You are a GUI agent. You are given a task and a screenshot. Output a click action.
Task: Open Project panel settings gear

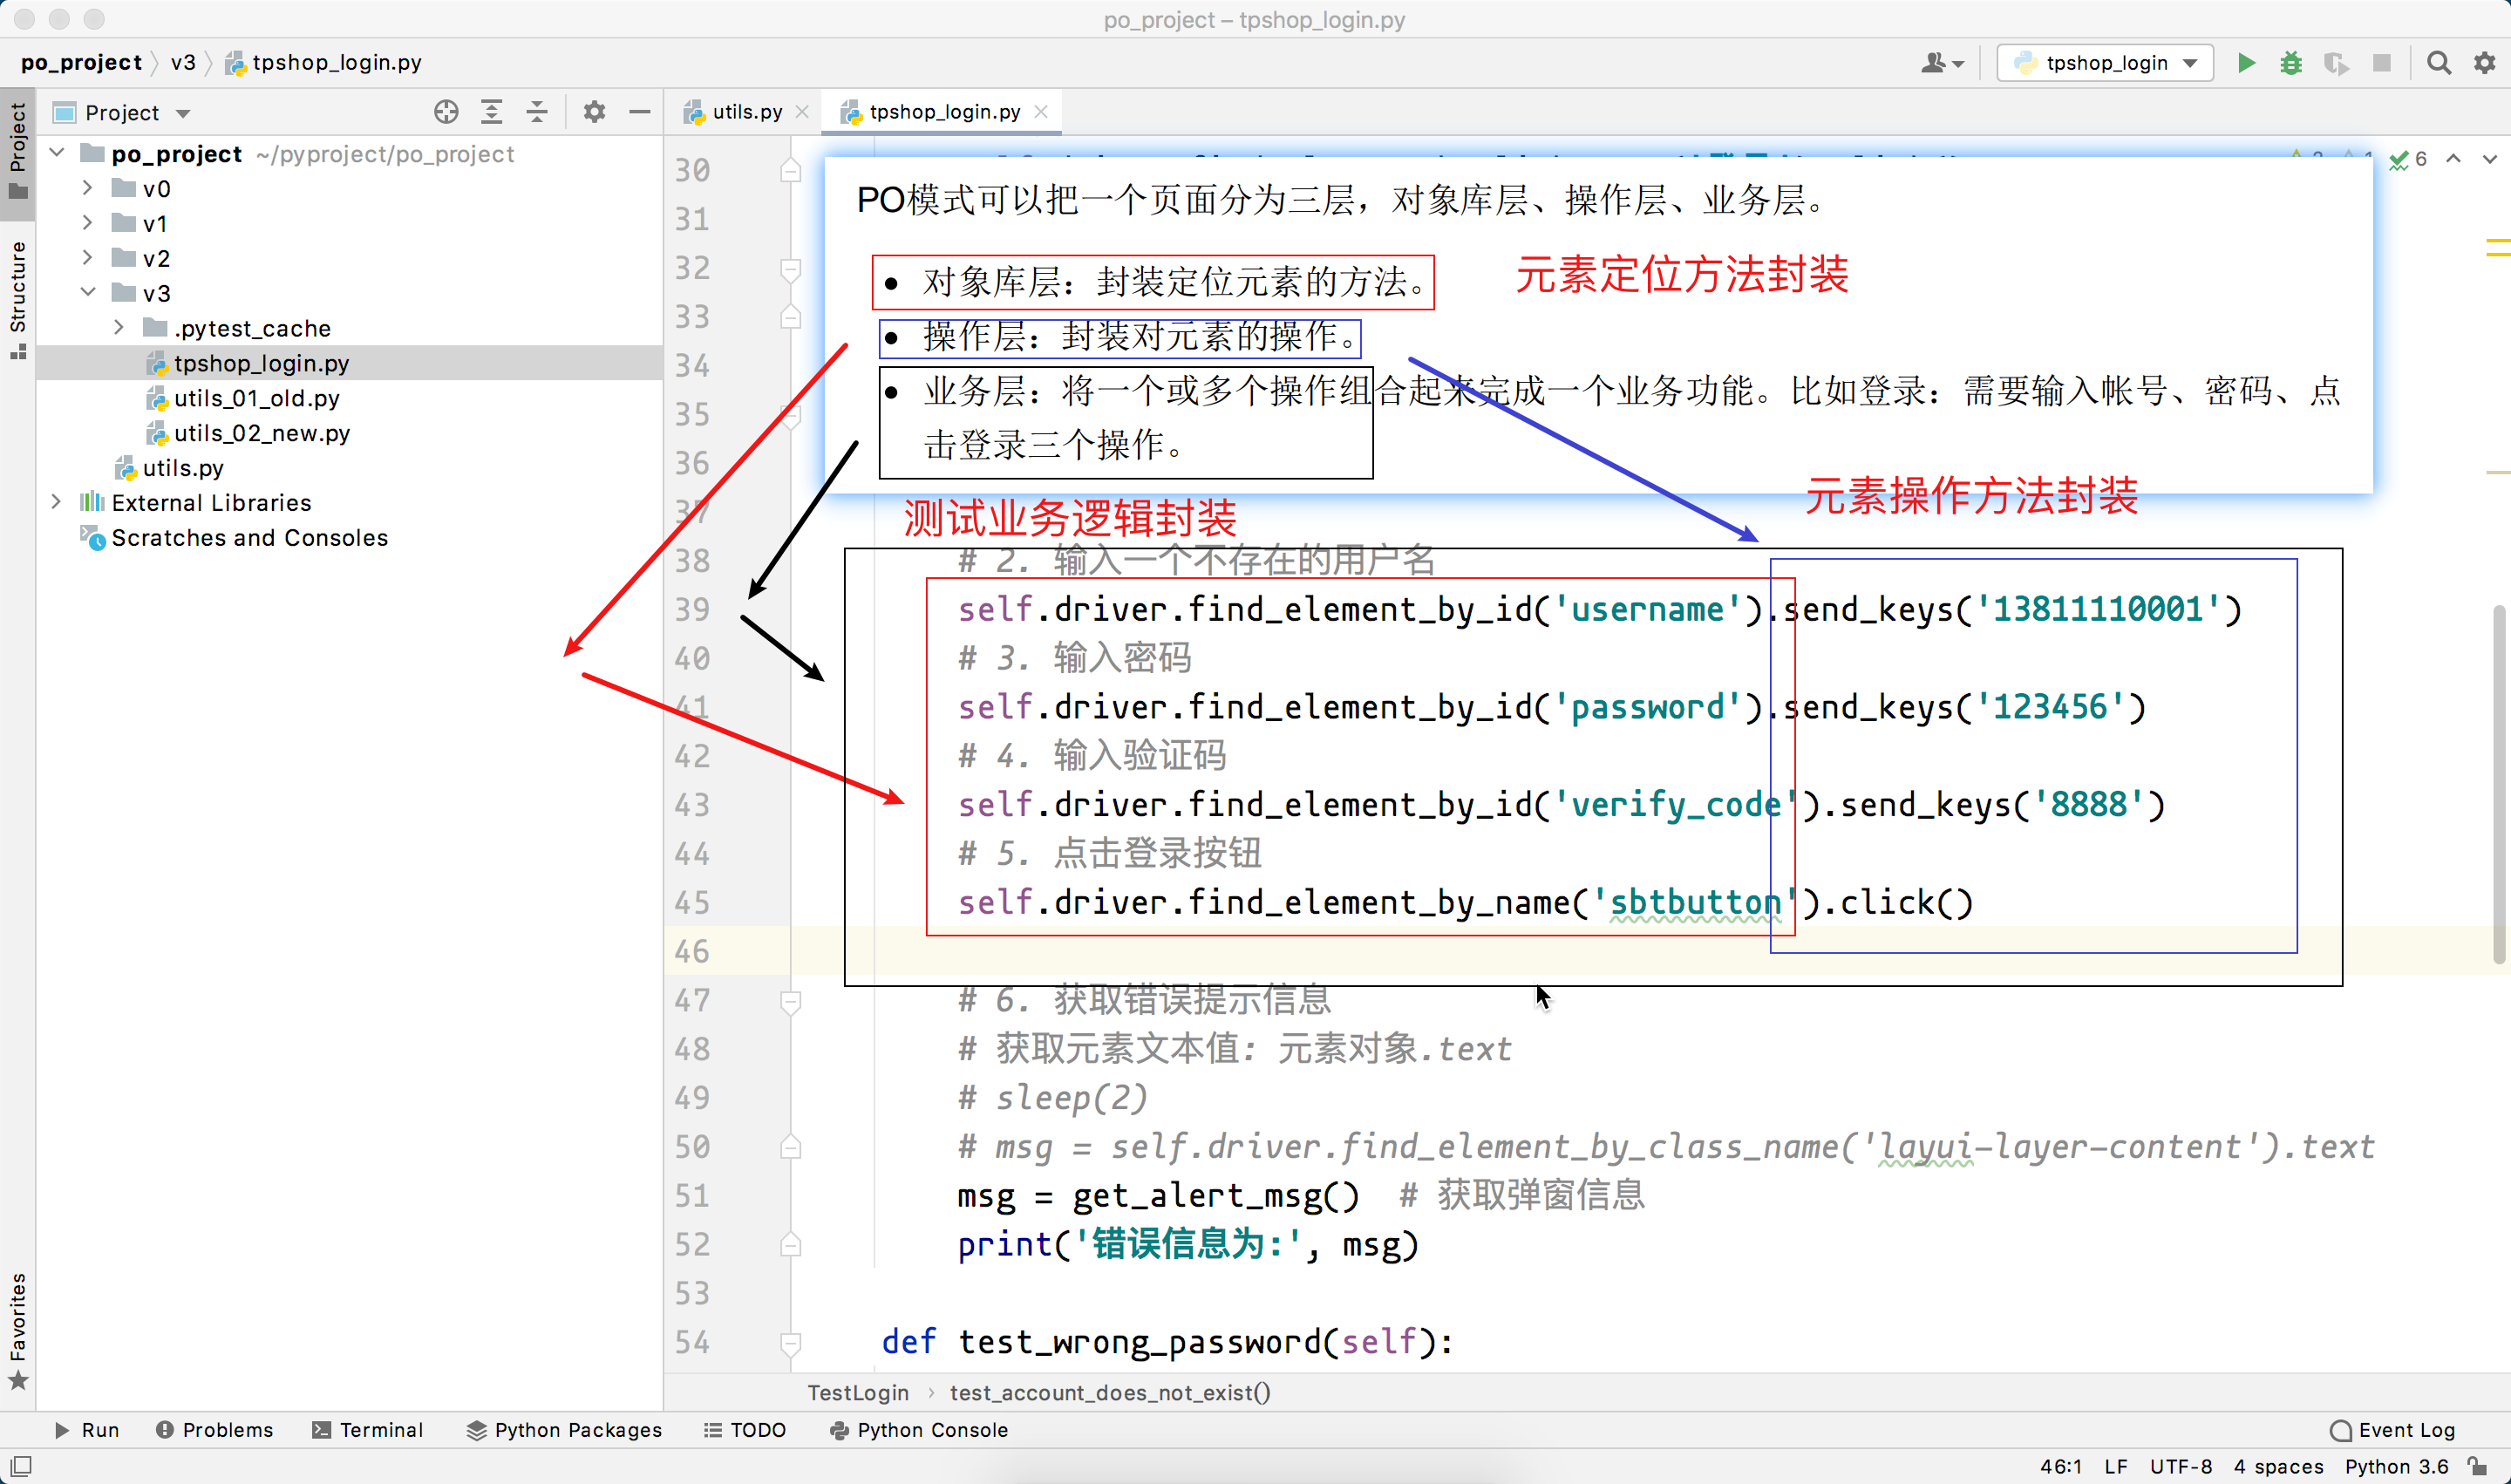[594, 112]
